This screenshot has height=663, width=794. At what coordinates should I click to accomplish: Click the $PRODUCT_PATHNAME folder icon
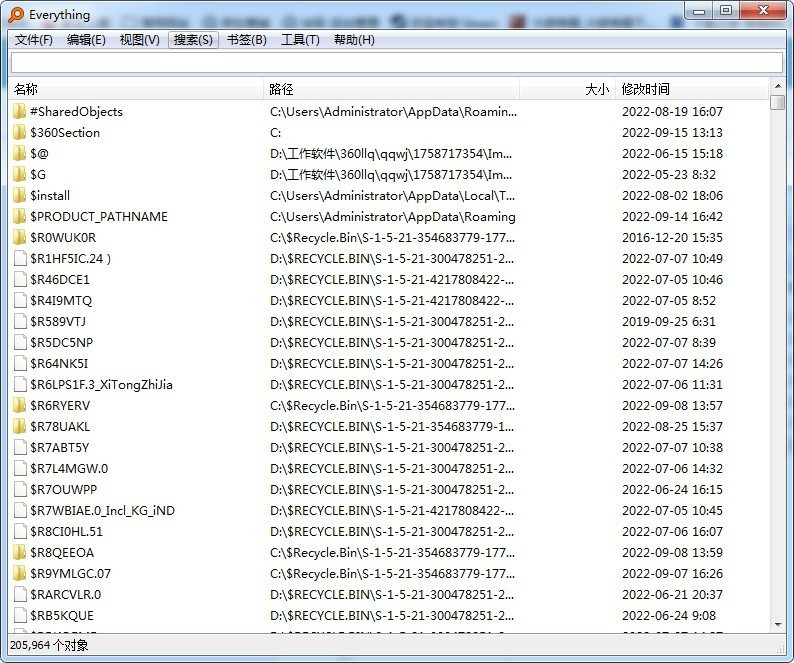point(19,217)
